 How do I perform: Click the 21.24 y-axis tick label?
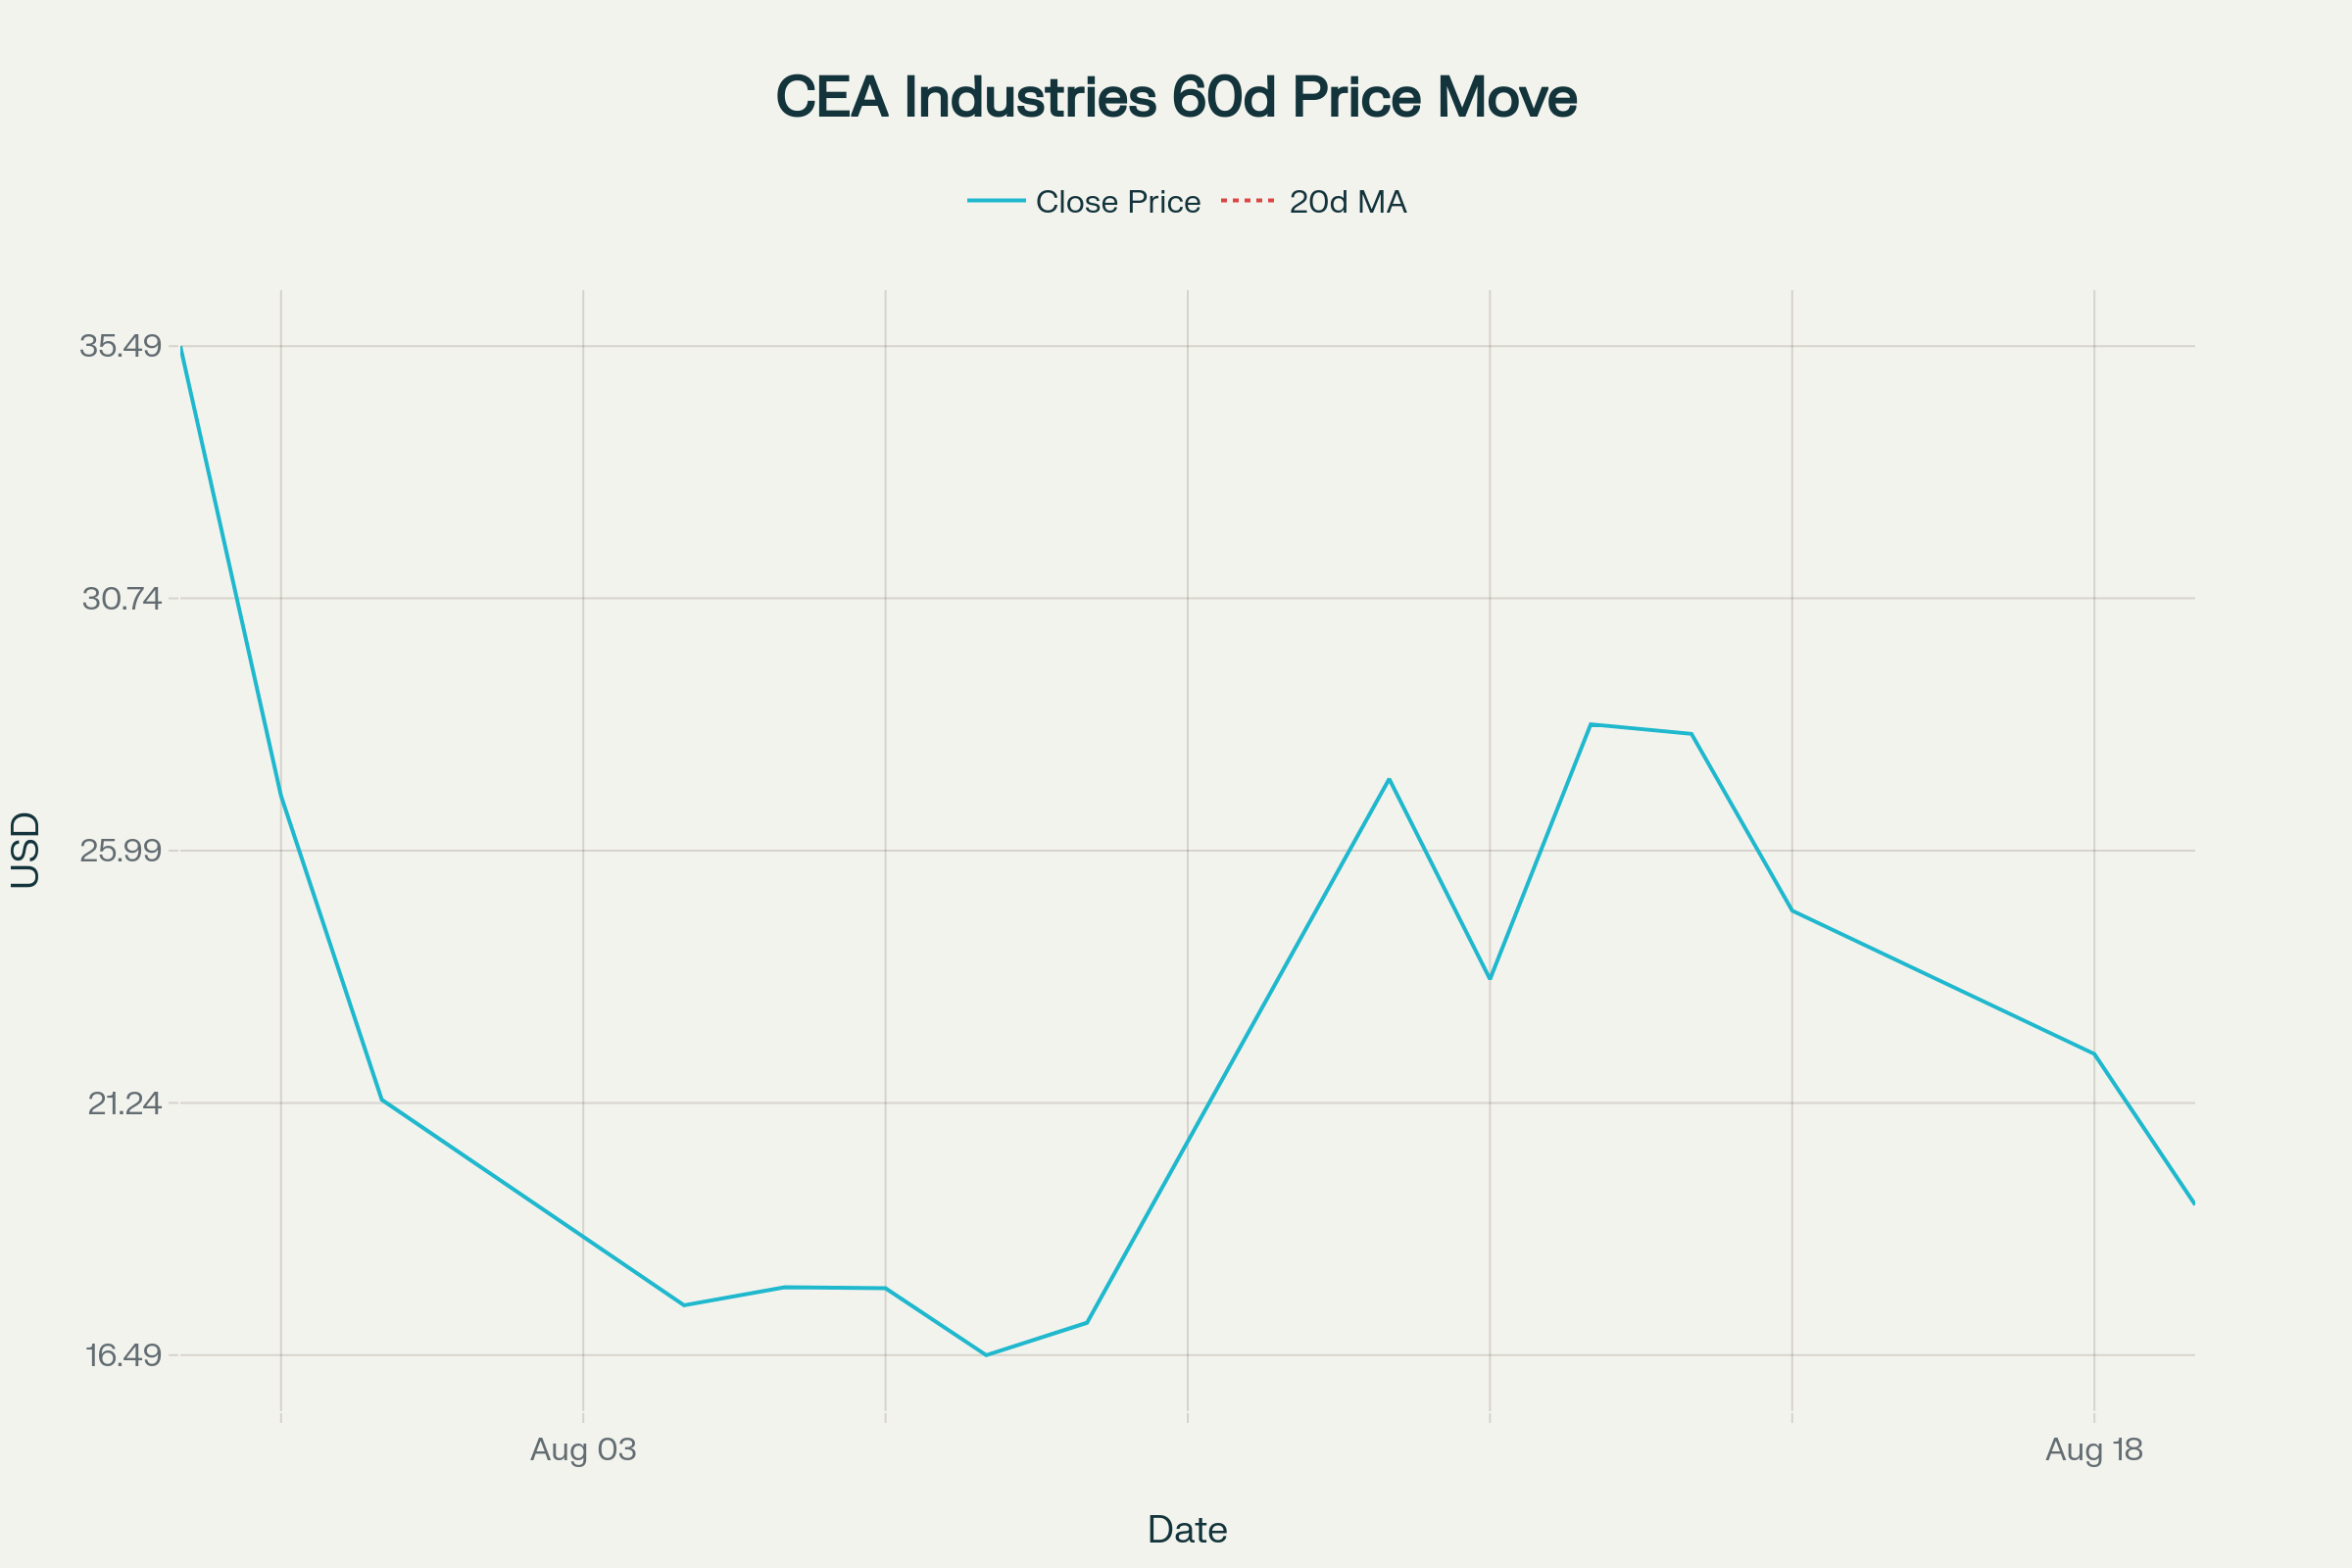(x=124, y=1104)
